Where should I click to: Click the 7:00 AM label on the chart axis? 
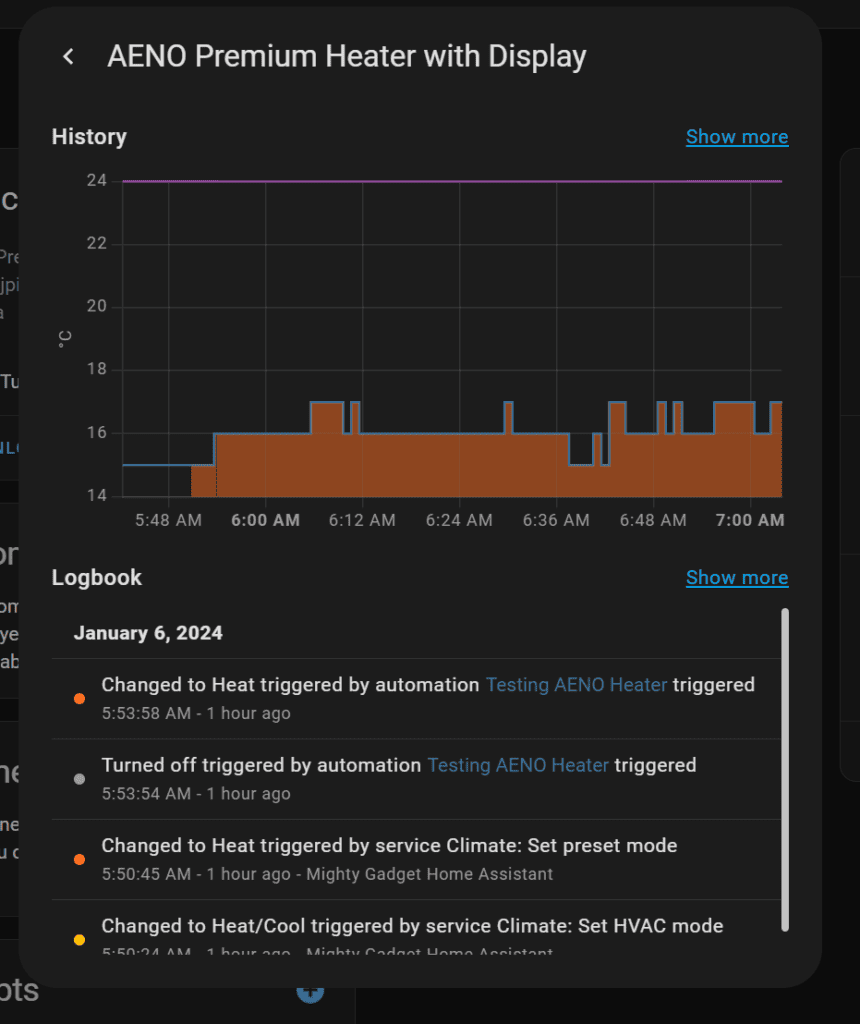[x=750, y=520]
